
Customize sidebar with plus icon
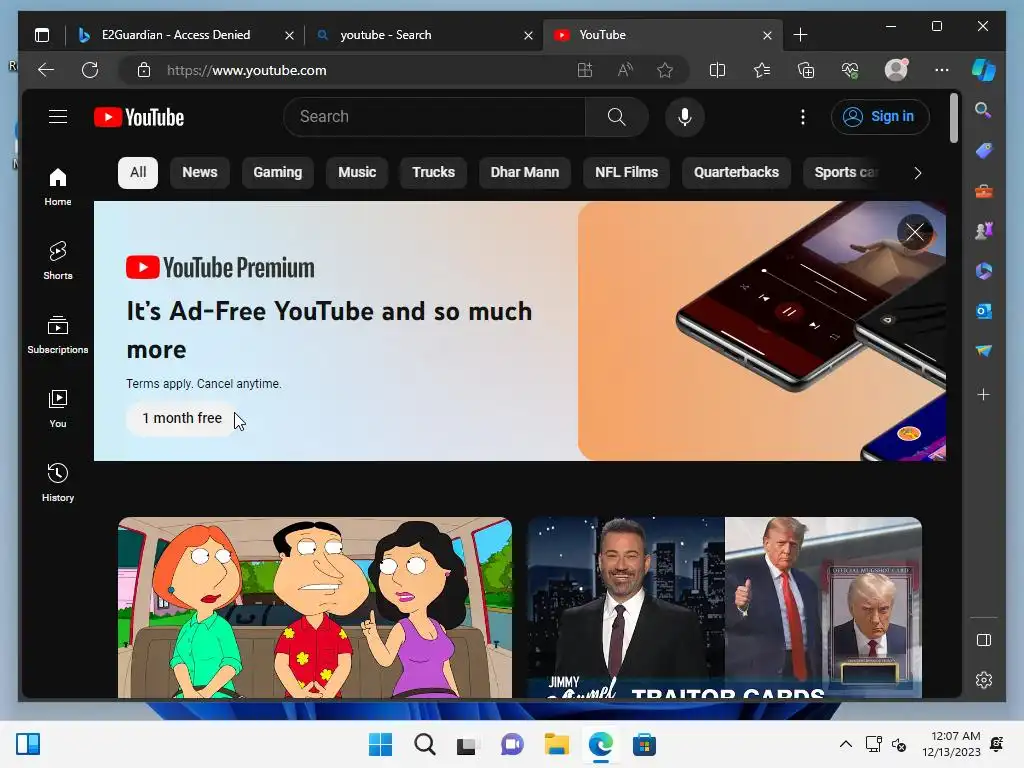(984, 394)
